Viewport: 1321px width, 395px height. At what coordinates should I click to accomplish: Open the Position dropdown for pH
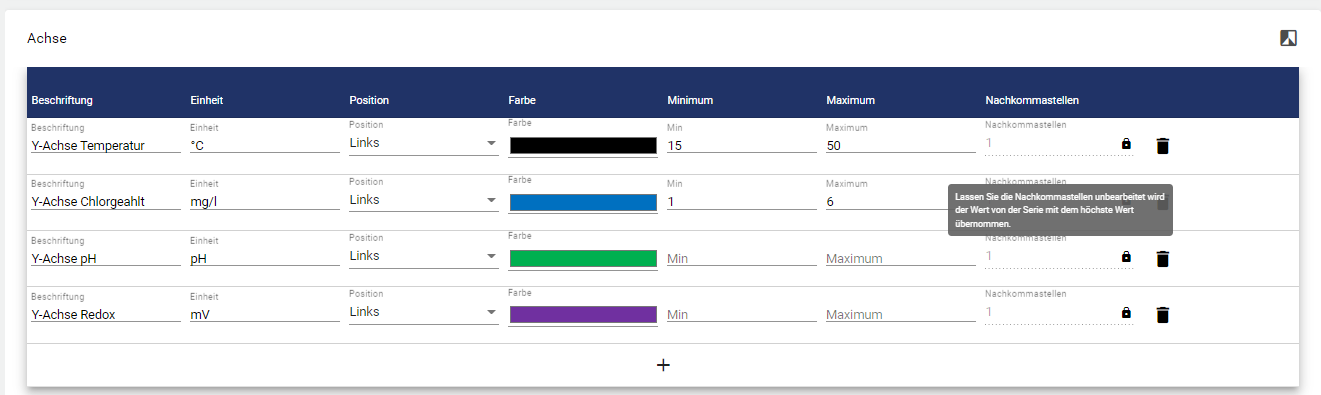tap(423, 257)
